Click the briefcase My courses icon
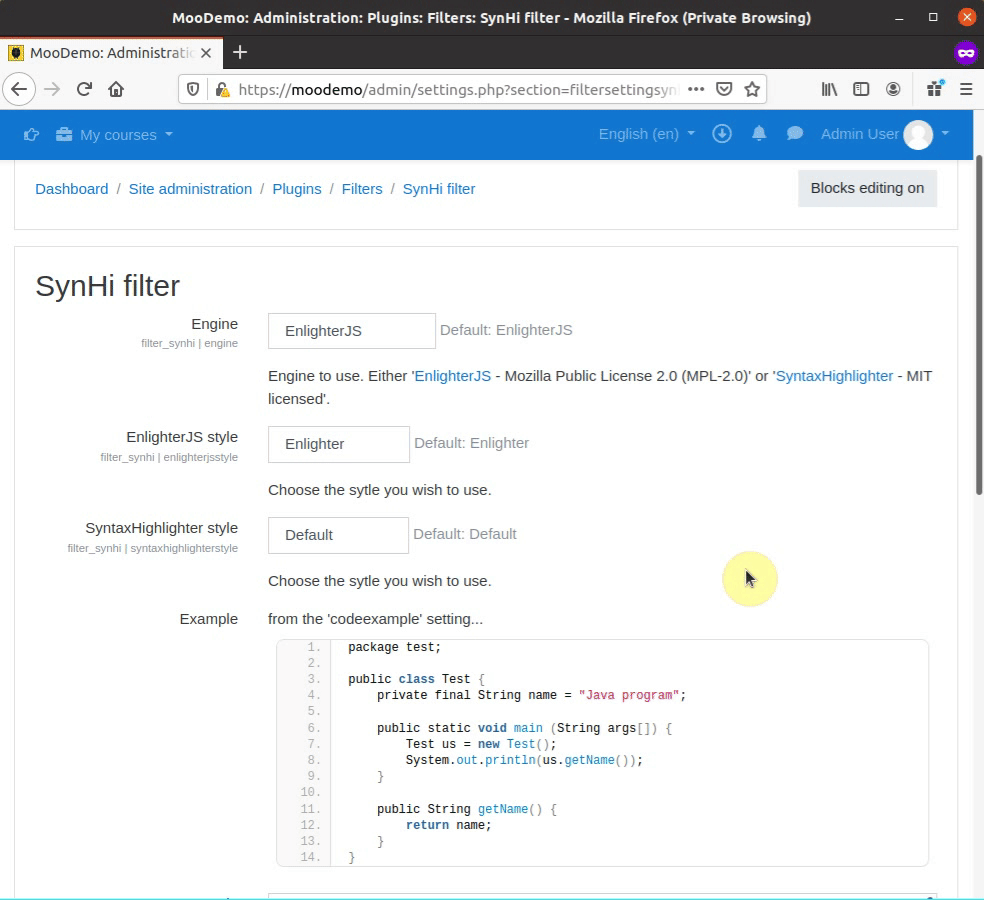984x900 pixels. pos(64,134)
